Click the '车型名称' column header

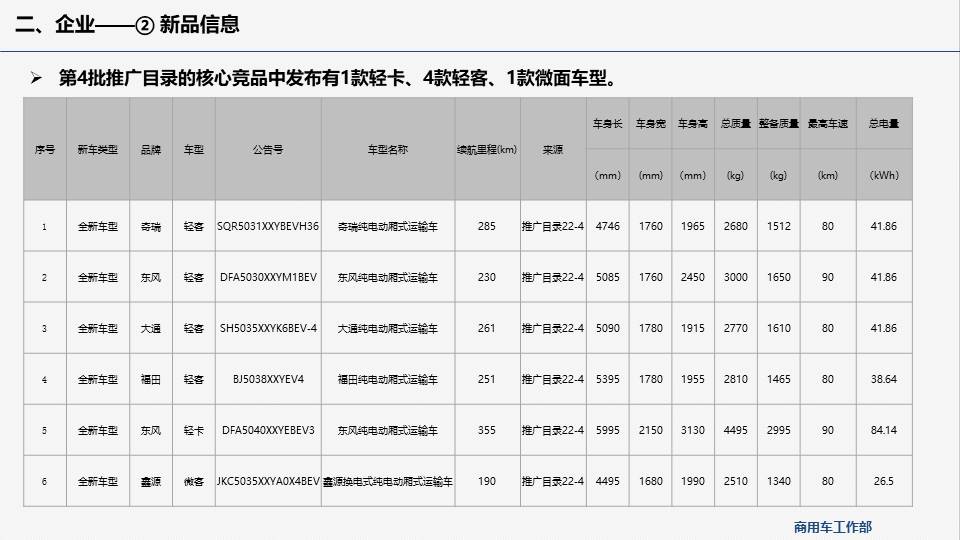pyautogui.click(x=388, y=149)
